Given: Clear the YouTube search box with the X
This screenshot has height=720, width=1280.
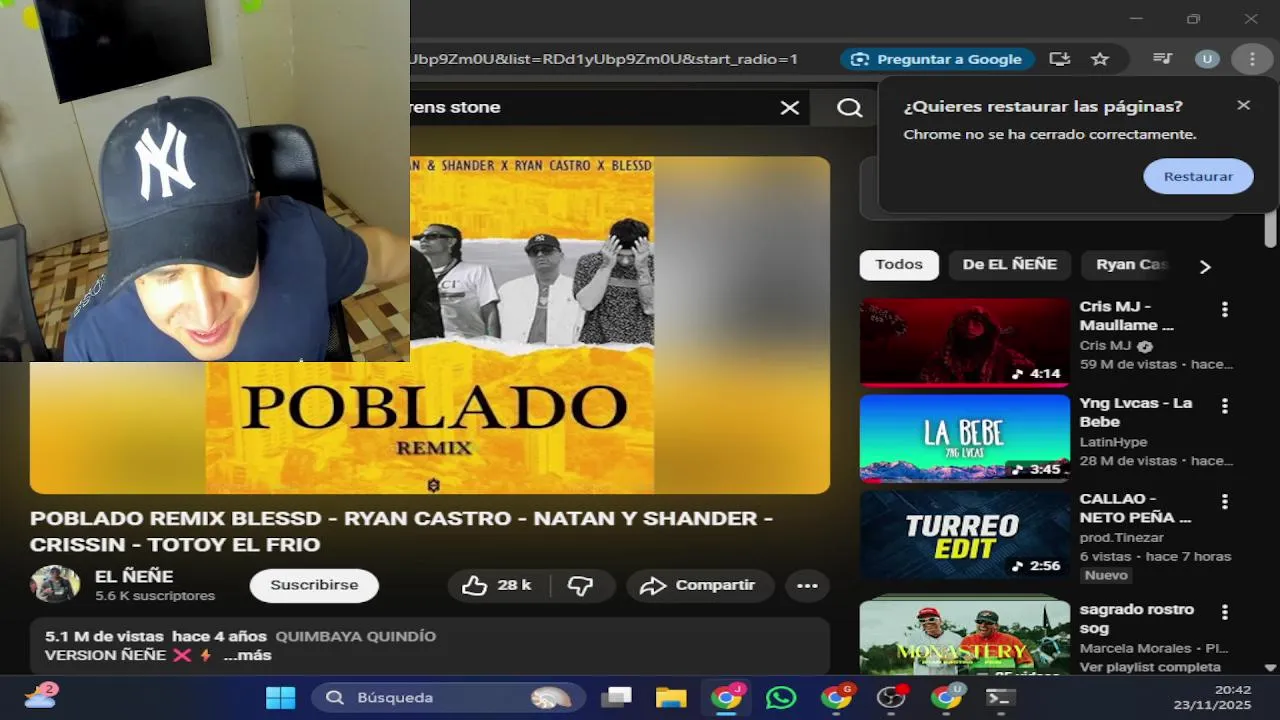Looking at the screenshot, I should click(x=790, y=108).
